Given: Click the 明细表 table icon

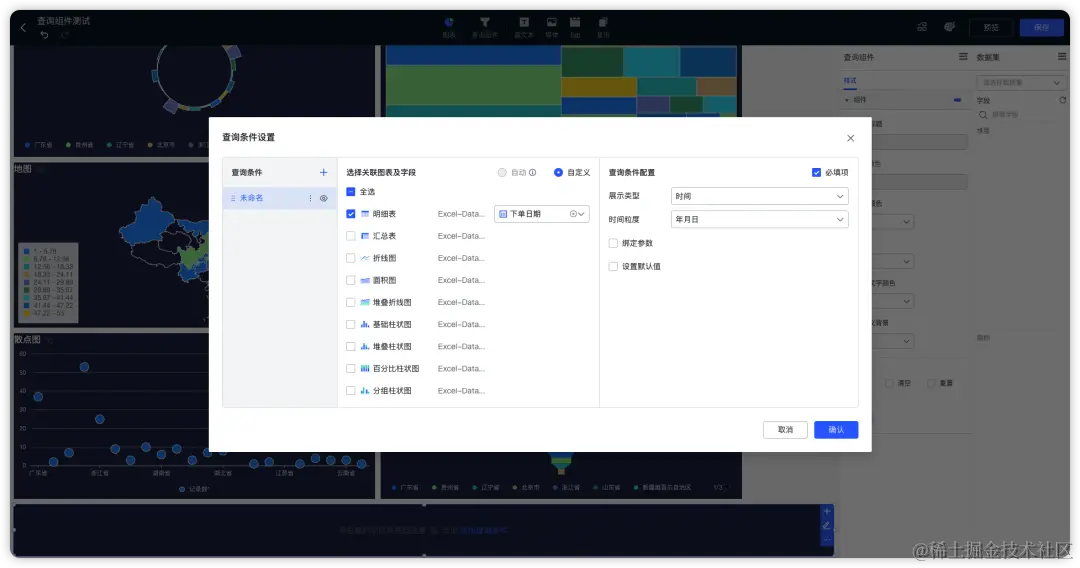Looking at the screenshot, I should (x=365, y=214).
